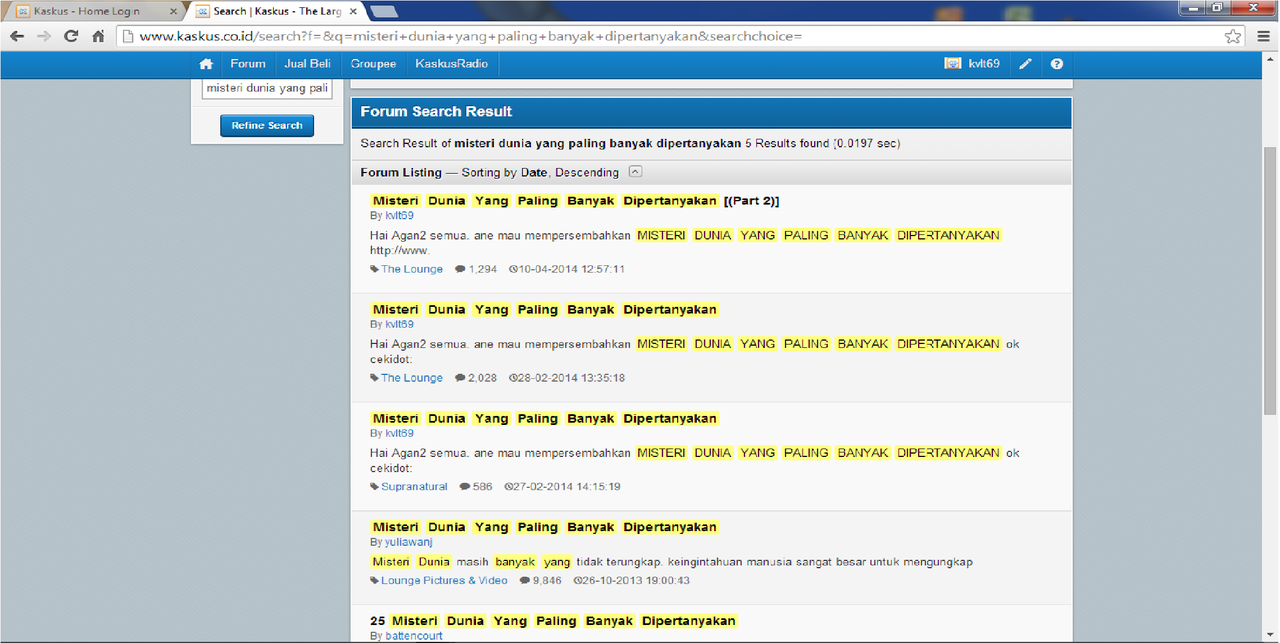This screenshot has height=643, width=1280.
Task: Open The Lounge tag with 2,028 replies
Action: coord(412,378)
